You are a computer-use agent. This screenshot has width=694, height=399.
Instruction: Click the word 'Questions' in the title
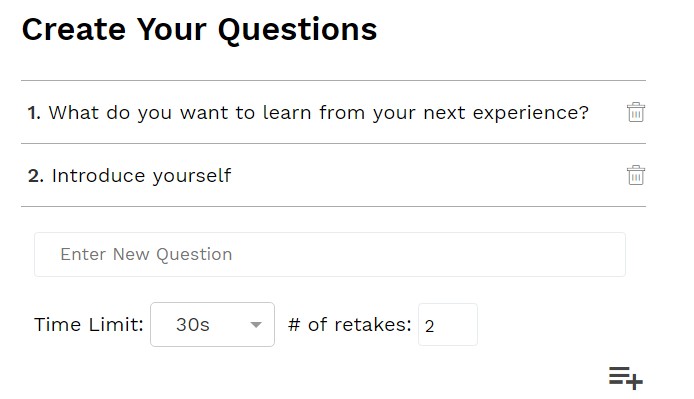coord(297,30)
